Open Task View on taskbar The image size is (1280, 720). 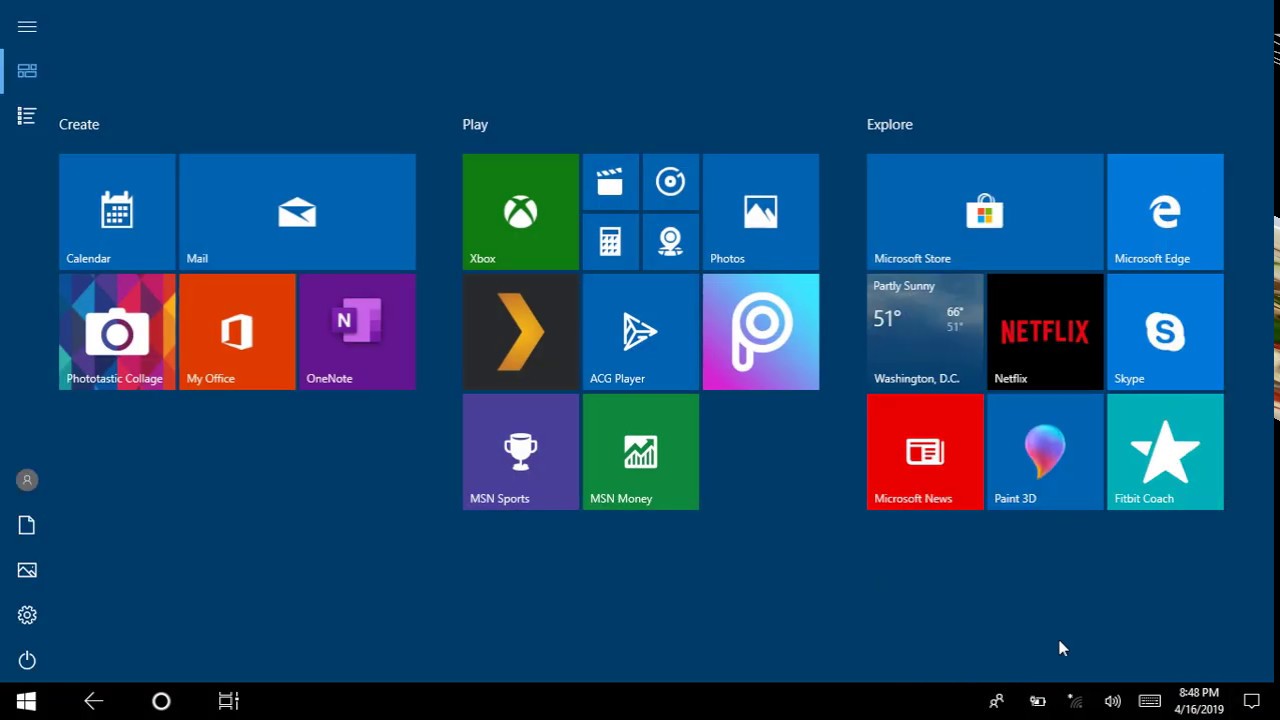pos(228,701)
